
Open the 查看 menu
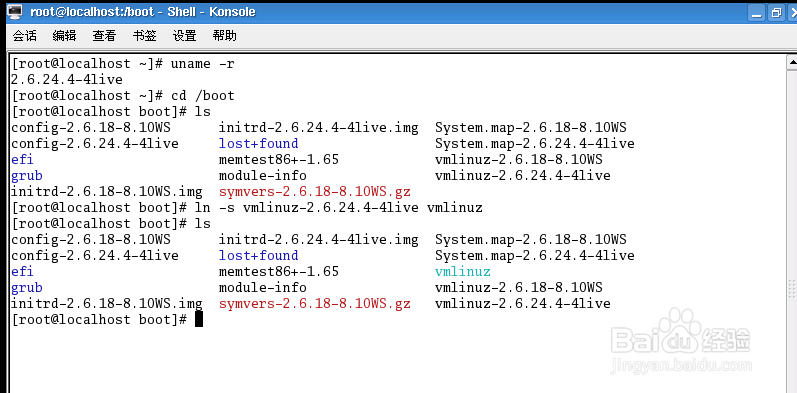(x=104, y=36)
